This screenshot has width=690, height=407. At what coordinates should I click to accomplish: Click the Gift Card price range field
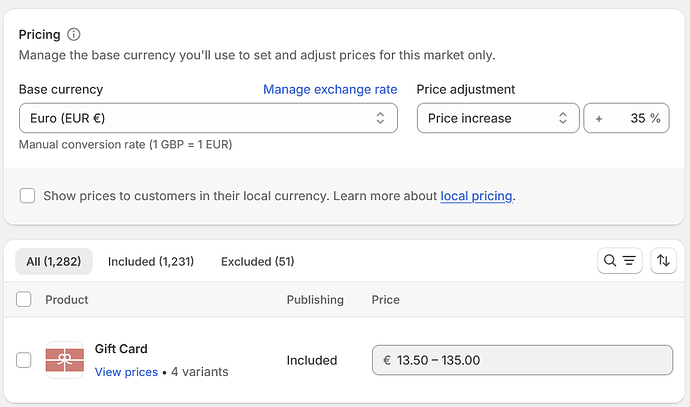tap(521, 360)
